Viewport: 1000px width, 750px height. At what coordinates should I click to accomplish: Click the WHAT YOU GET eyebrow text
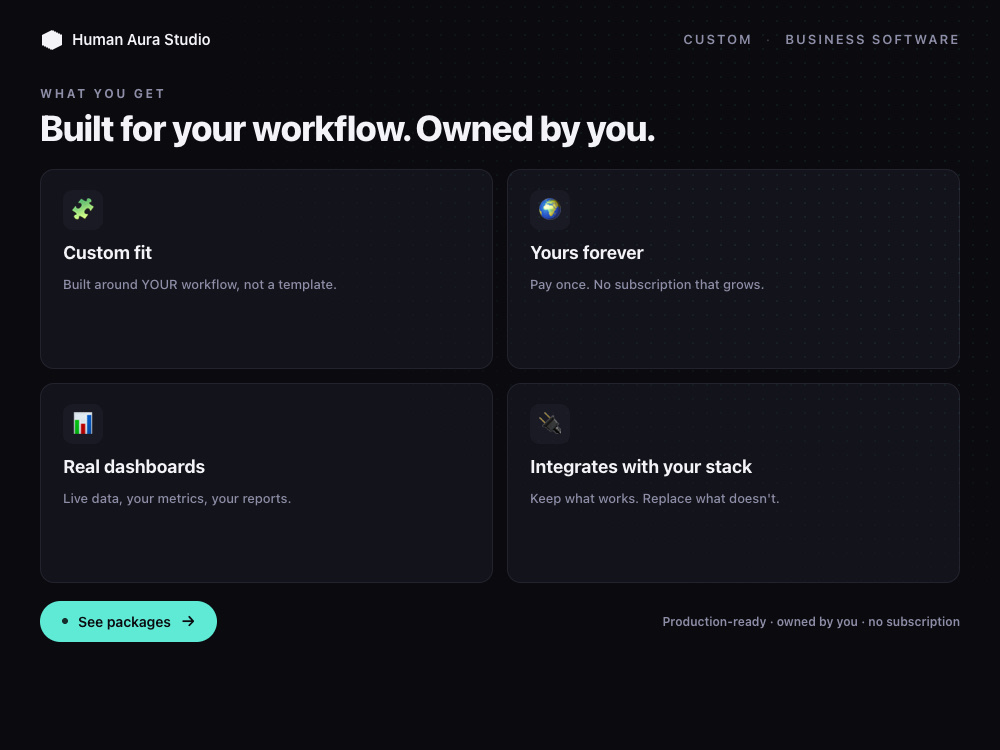(x=103, y=94)
